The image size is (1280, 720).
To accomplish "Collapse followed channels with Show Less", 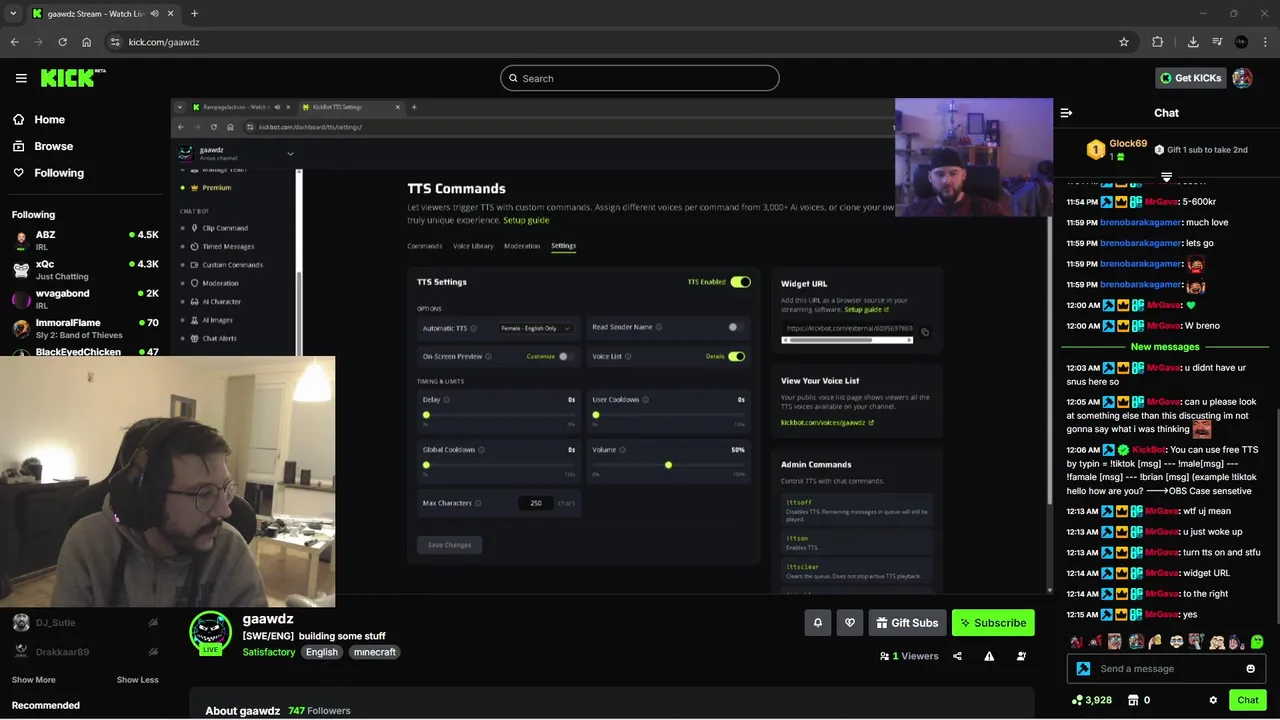I will tap(137, 680).
